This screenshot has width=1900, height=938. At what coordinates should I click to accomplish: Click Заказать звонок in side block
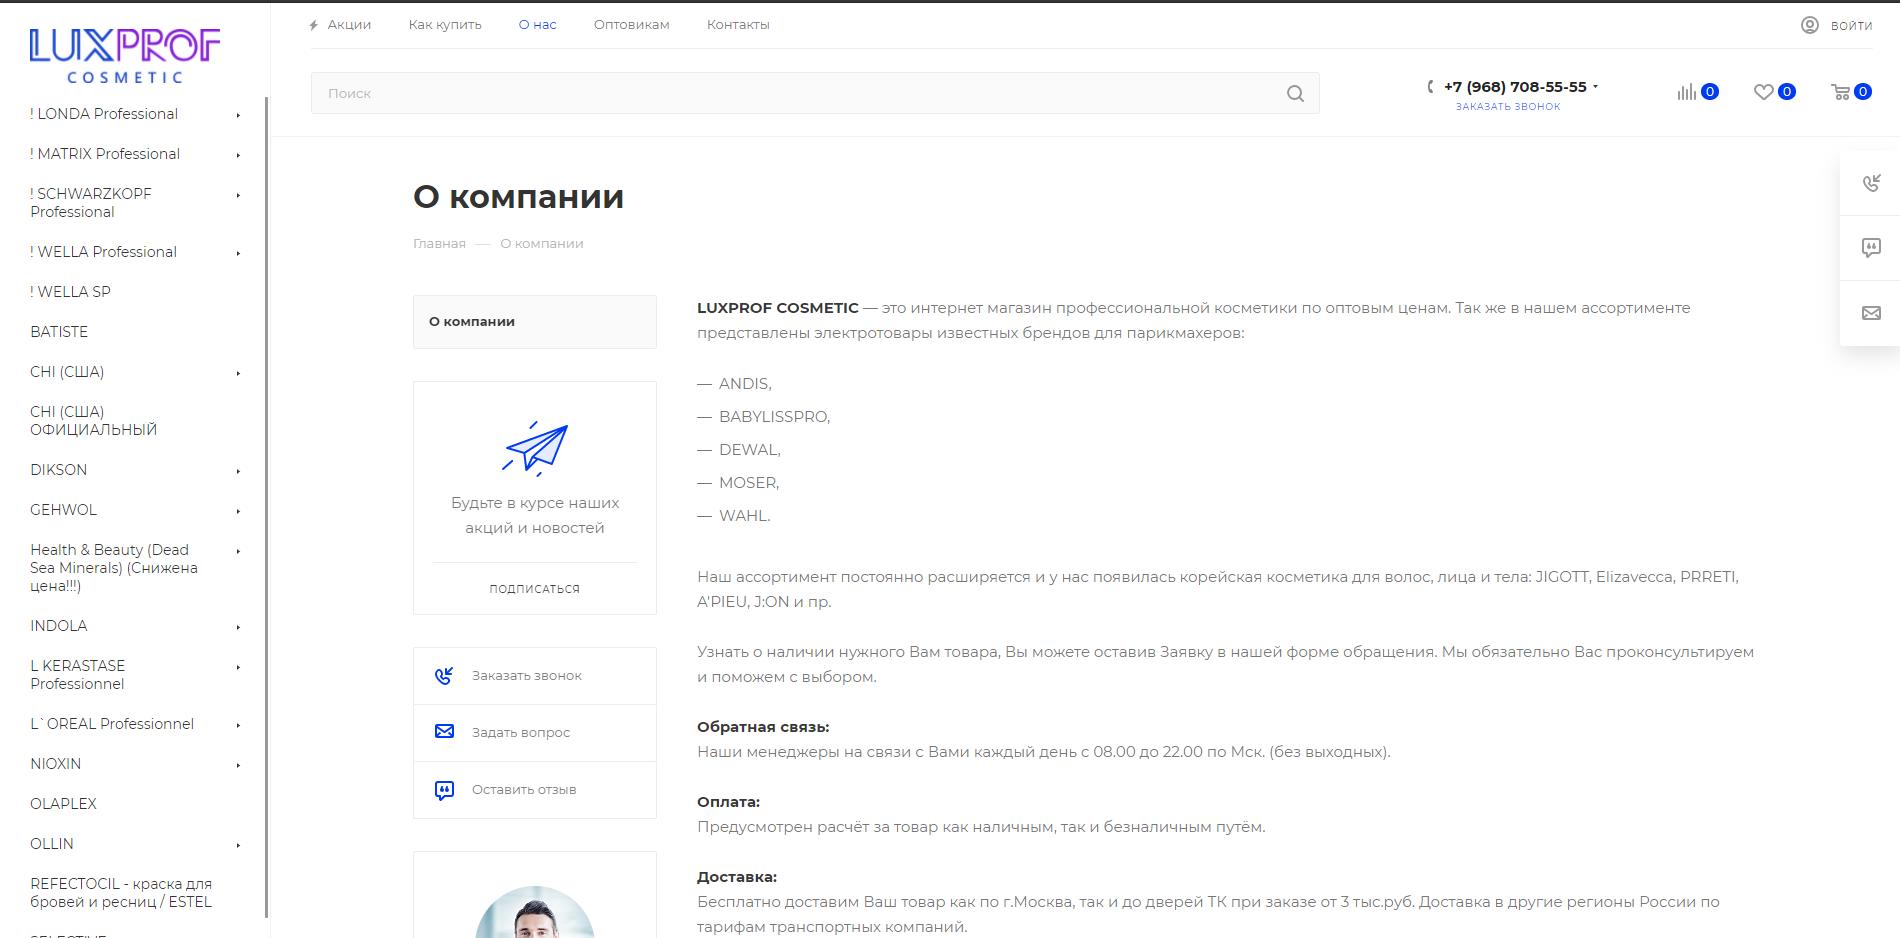click(x=527, y=676)
